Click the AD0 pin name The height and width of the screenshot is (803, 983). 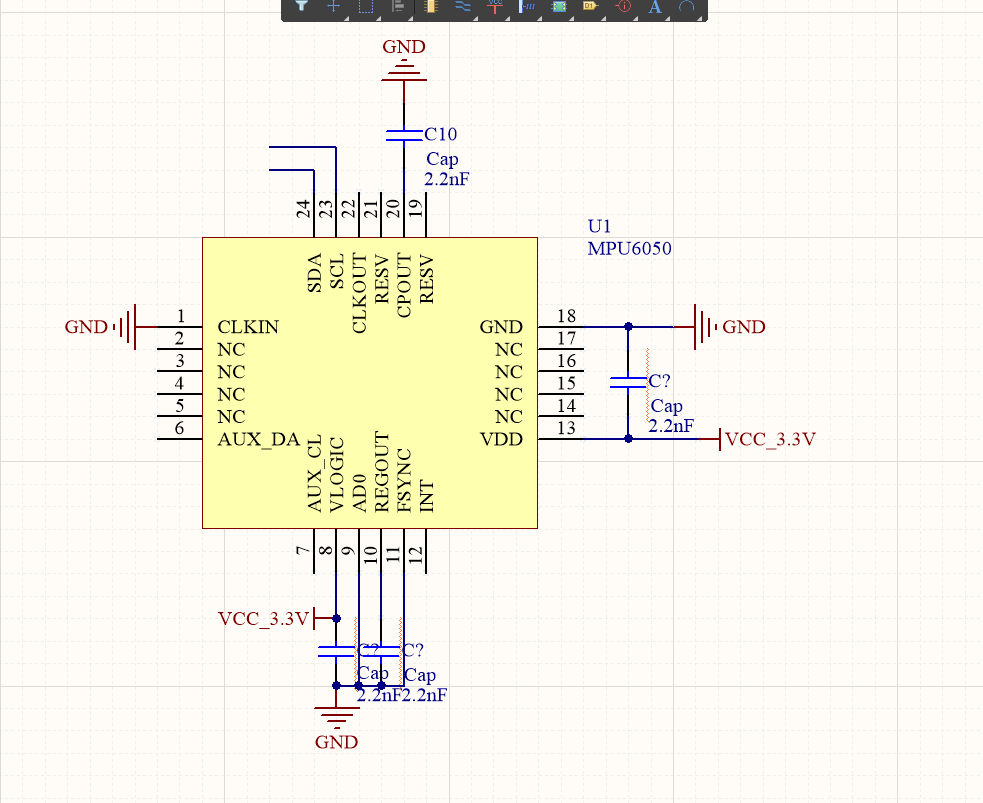(359, 493)
